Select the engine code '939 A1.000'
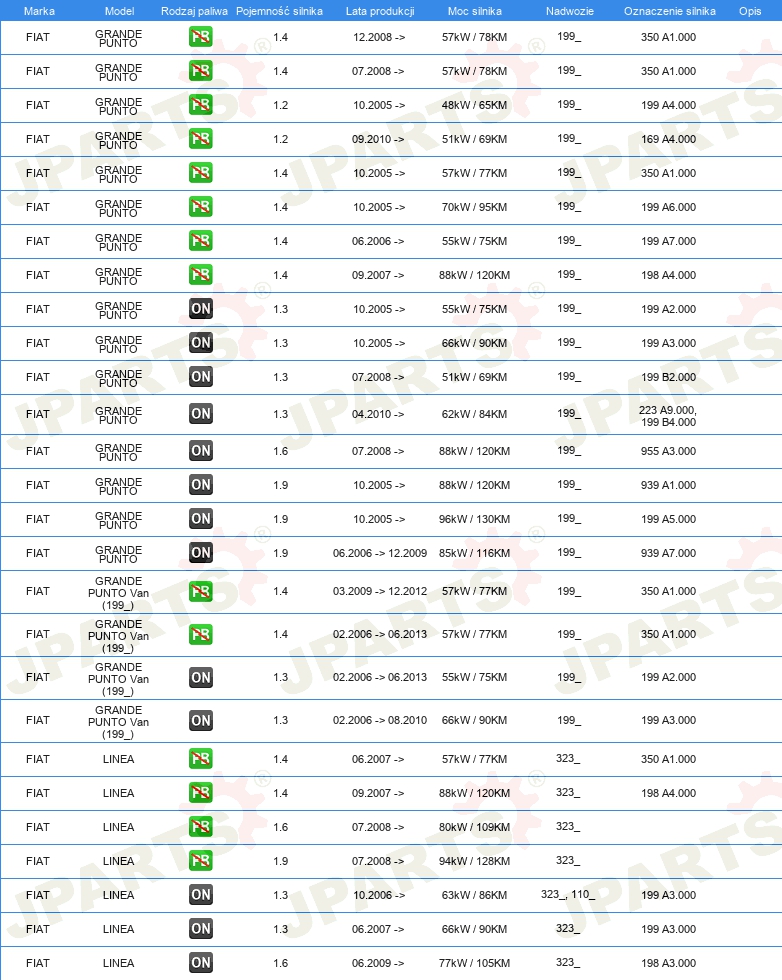Image resolution: width=782 pixels, height=980 pixels. pos(668,485)
